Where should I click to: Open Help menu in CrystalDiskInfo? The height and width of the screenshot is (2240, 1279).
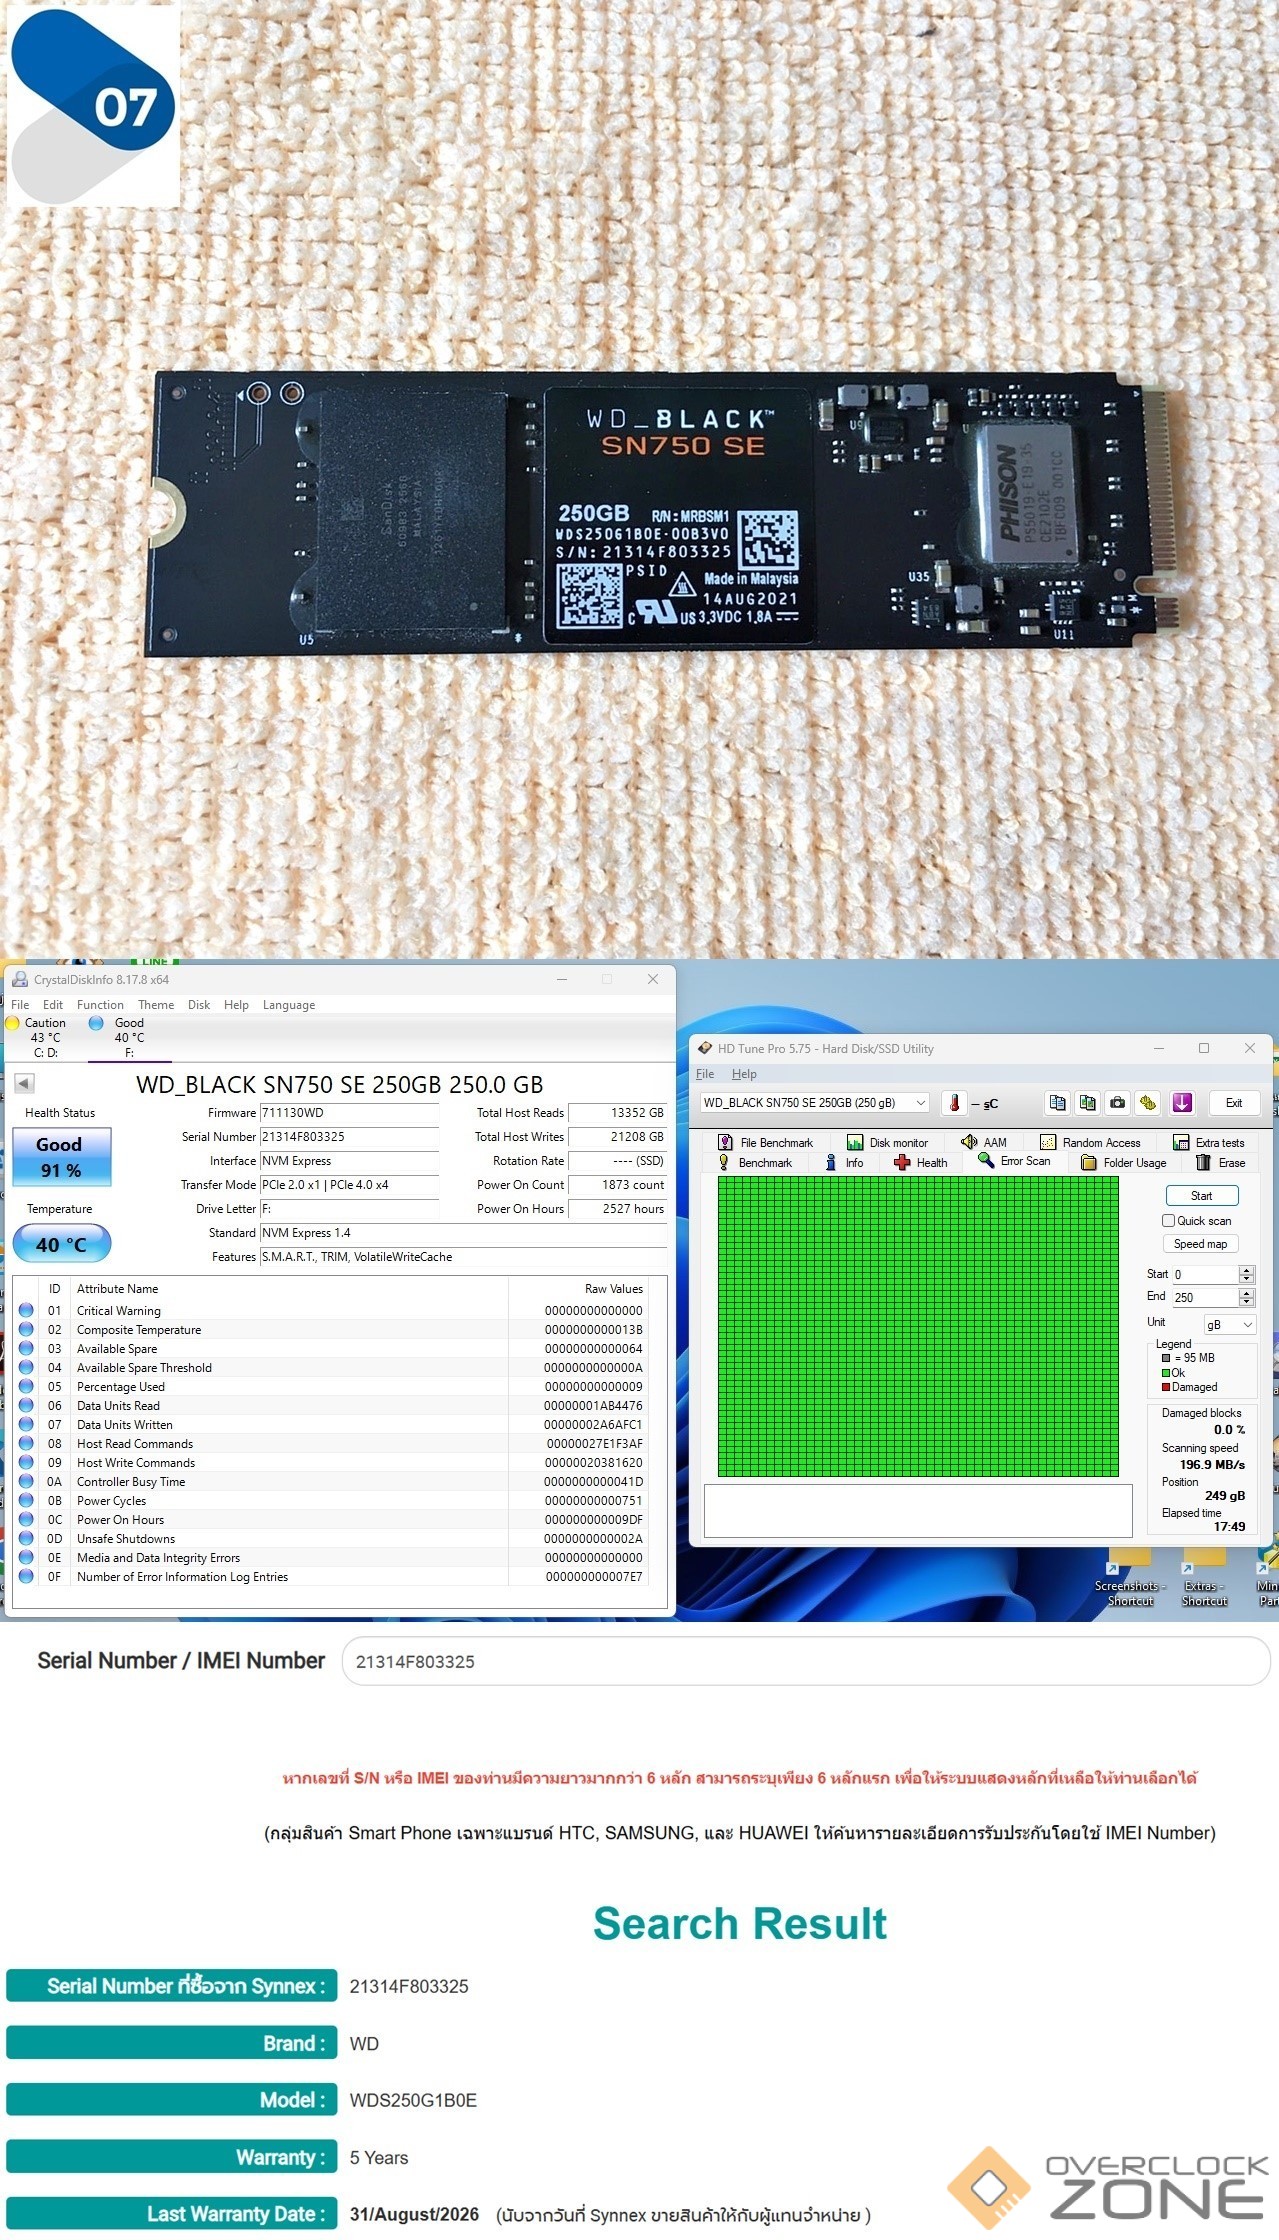236,1004
